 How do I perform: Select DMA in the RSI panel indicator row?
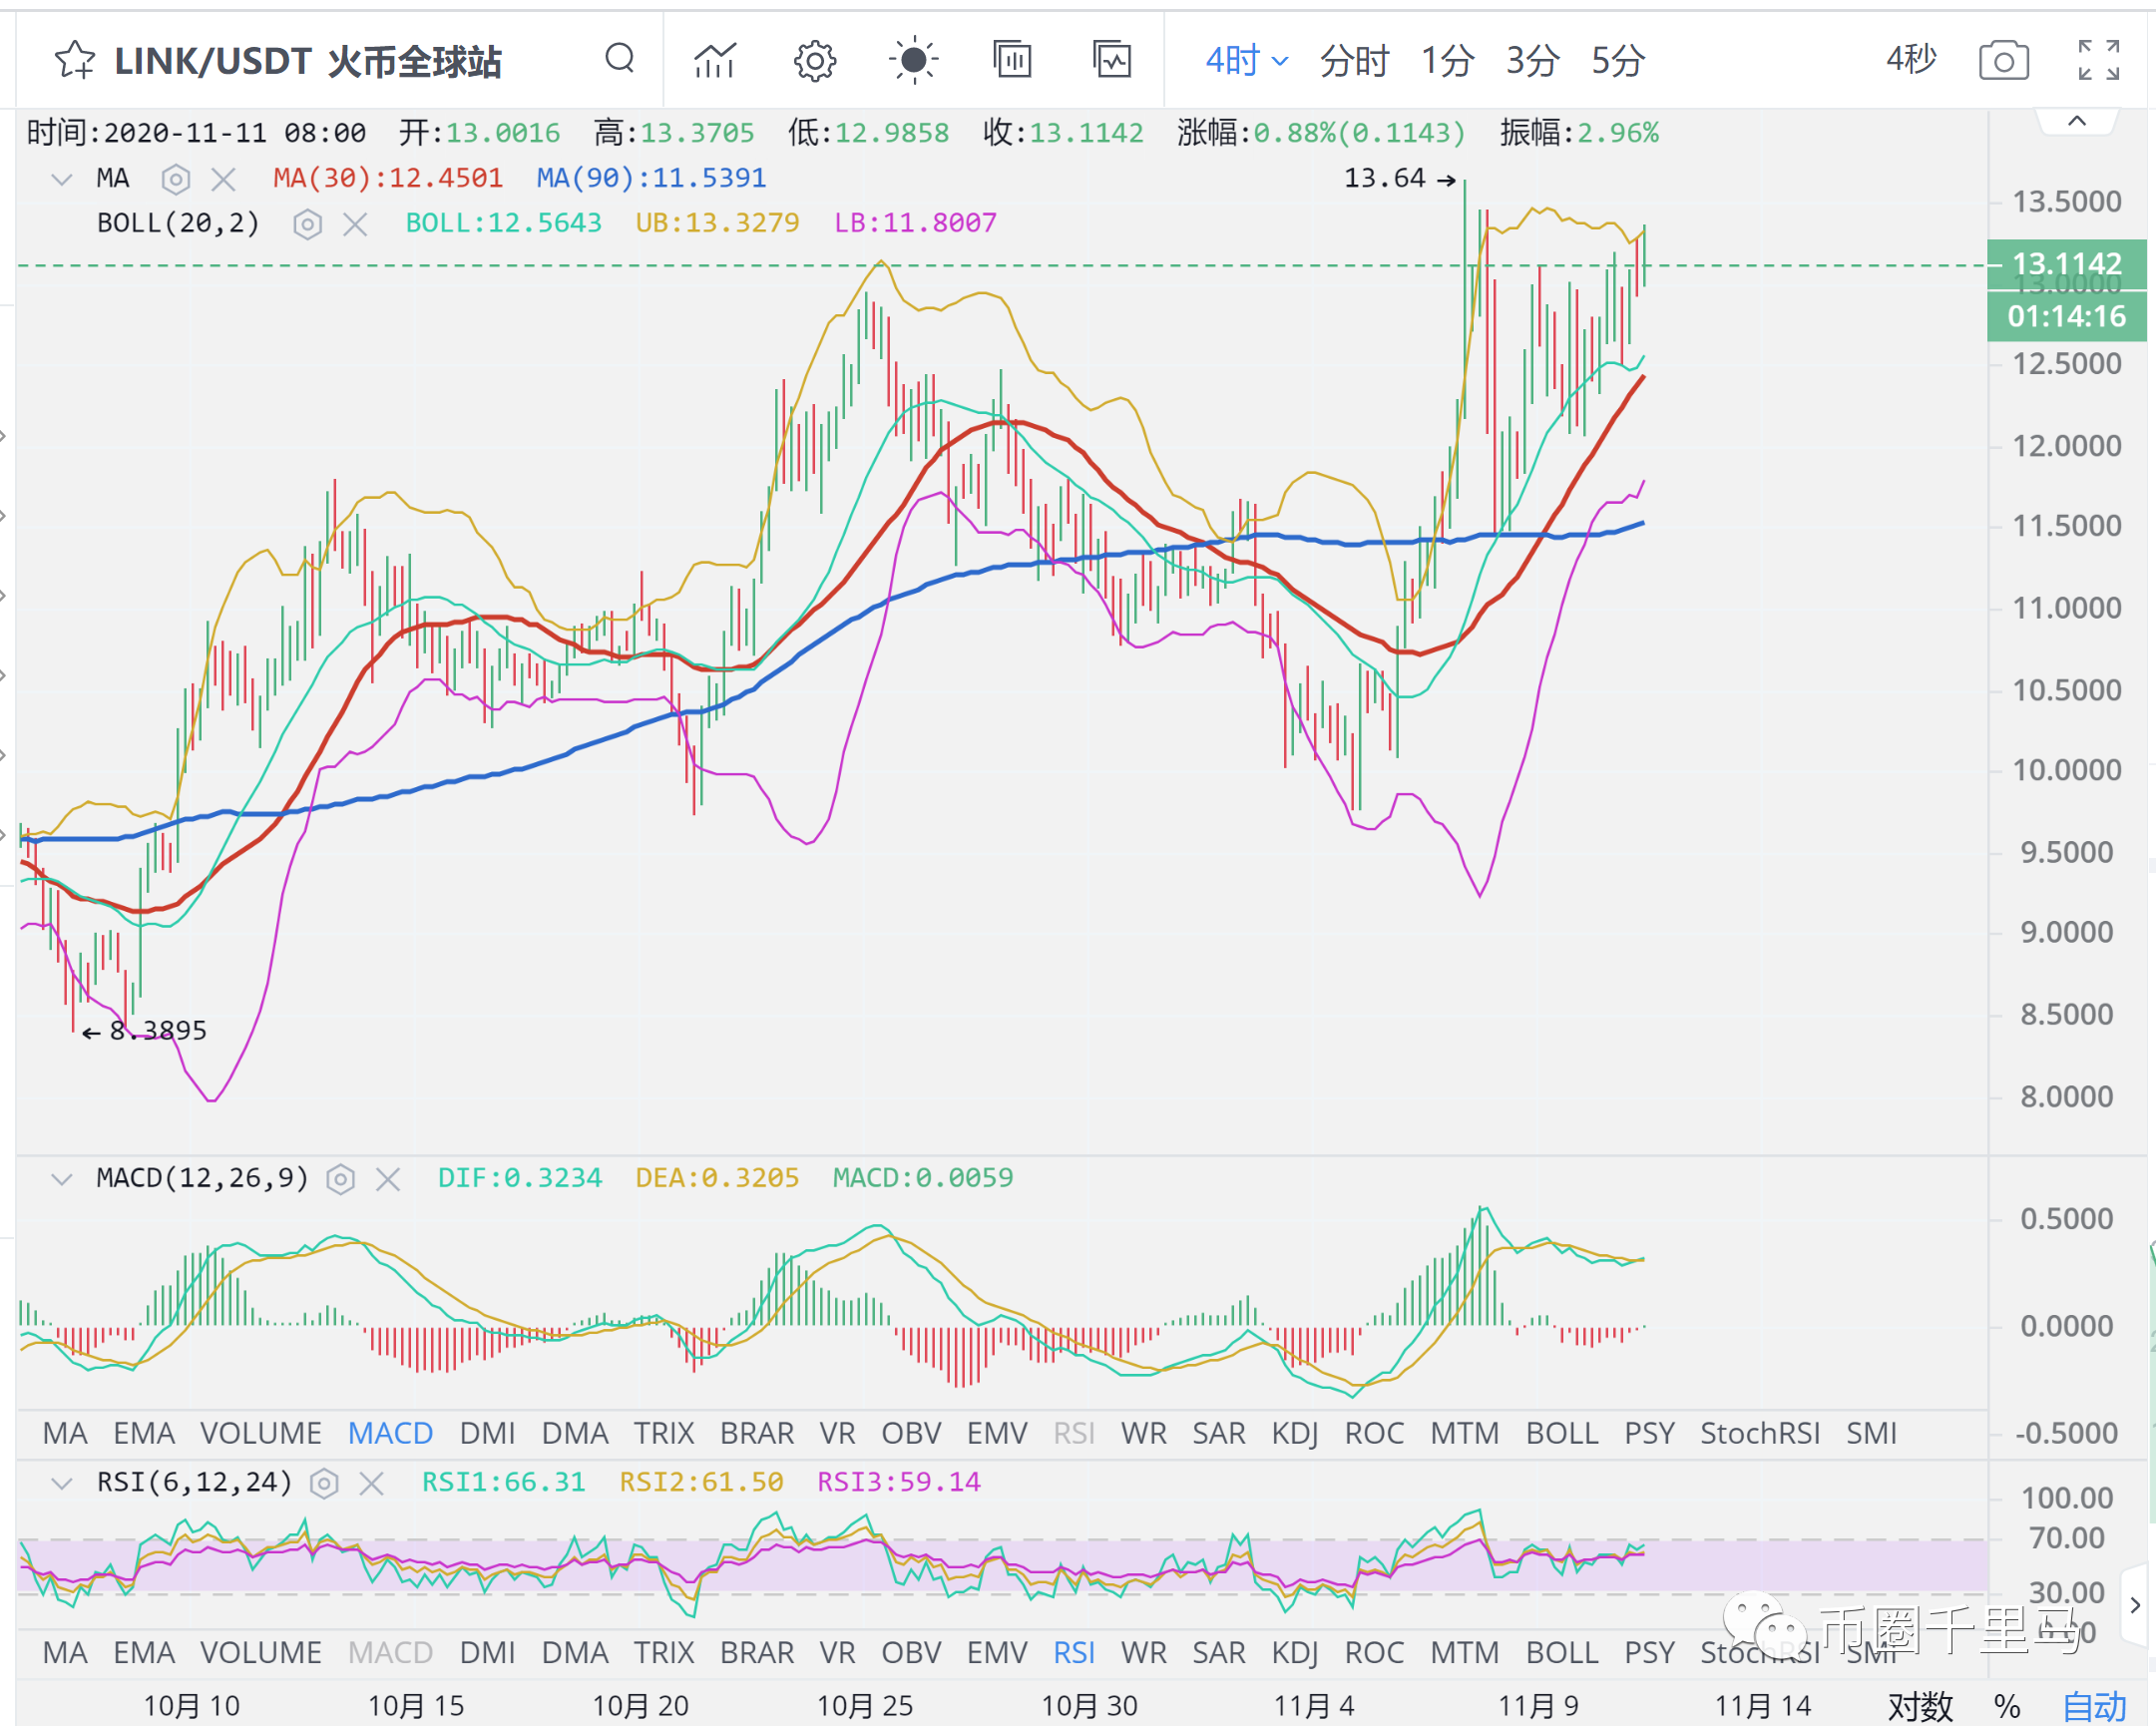pos(574,1652)
